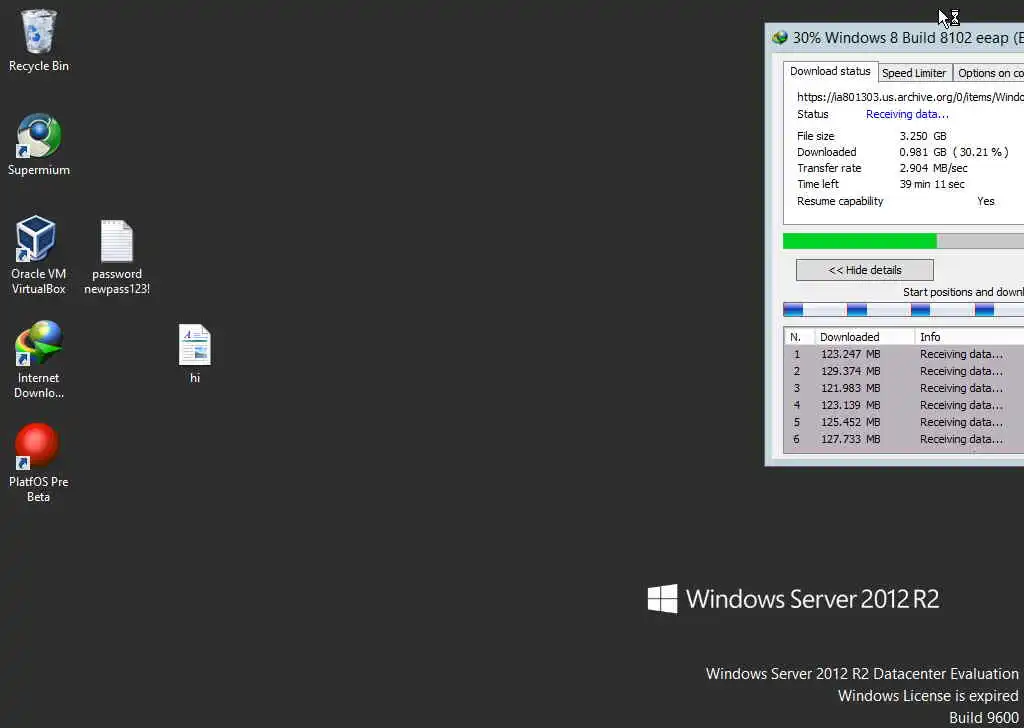
Task: Open the Options on completion tab
Action: click(989, 73)
